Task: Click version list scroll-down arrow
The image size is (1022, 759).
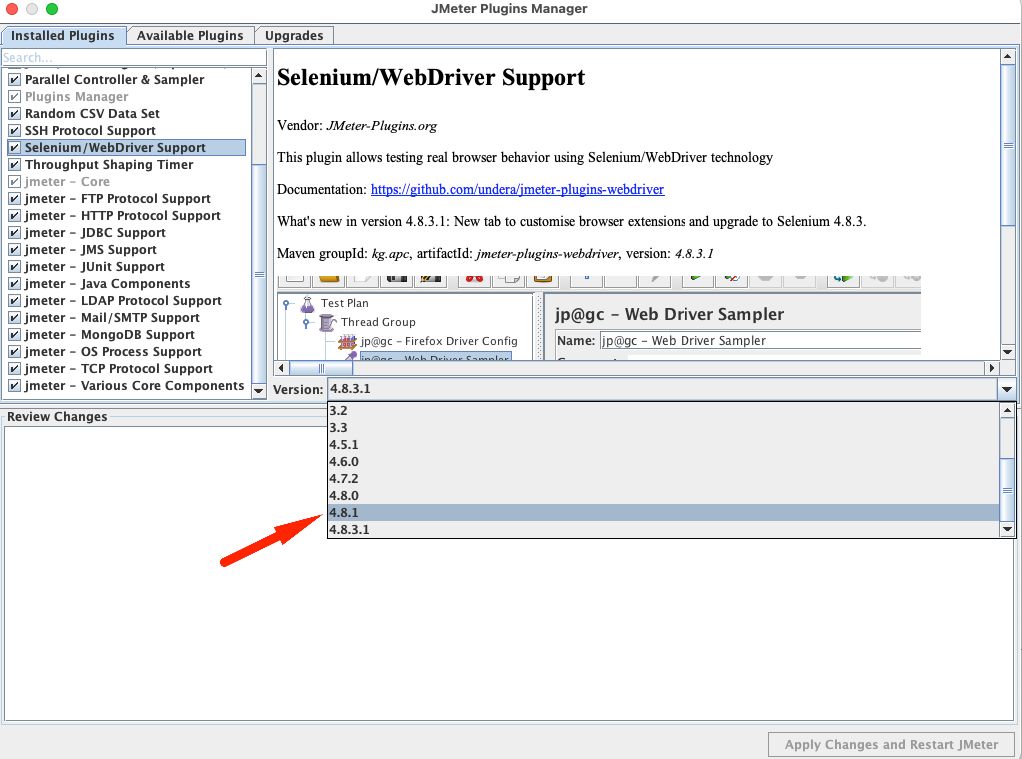Action: point(1007,529)
